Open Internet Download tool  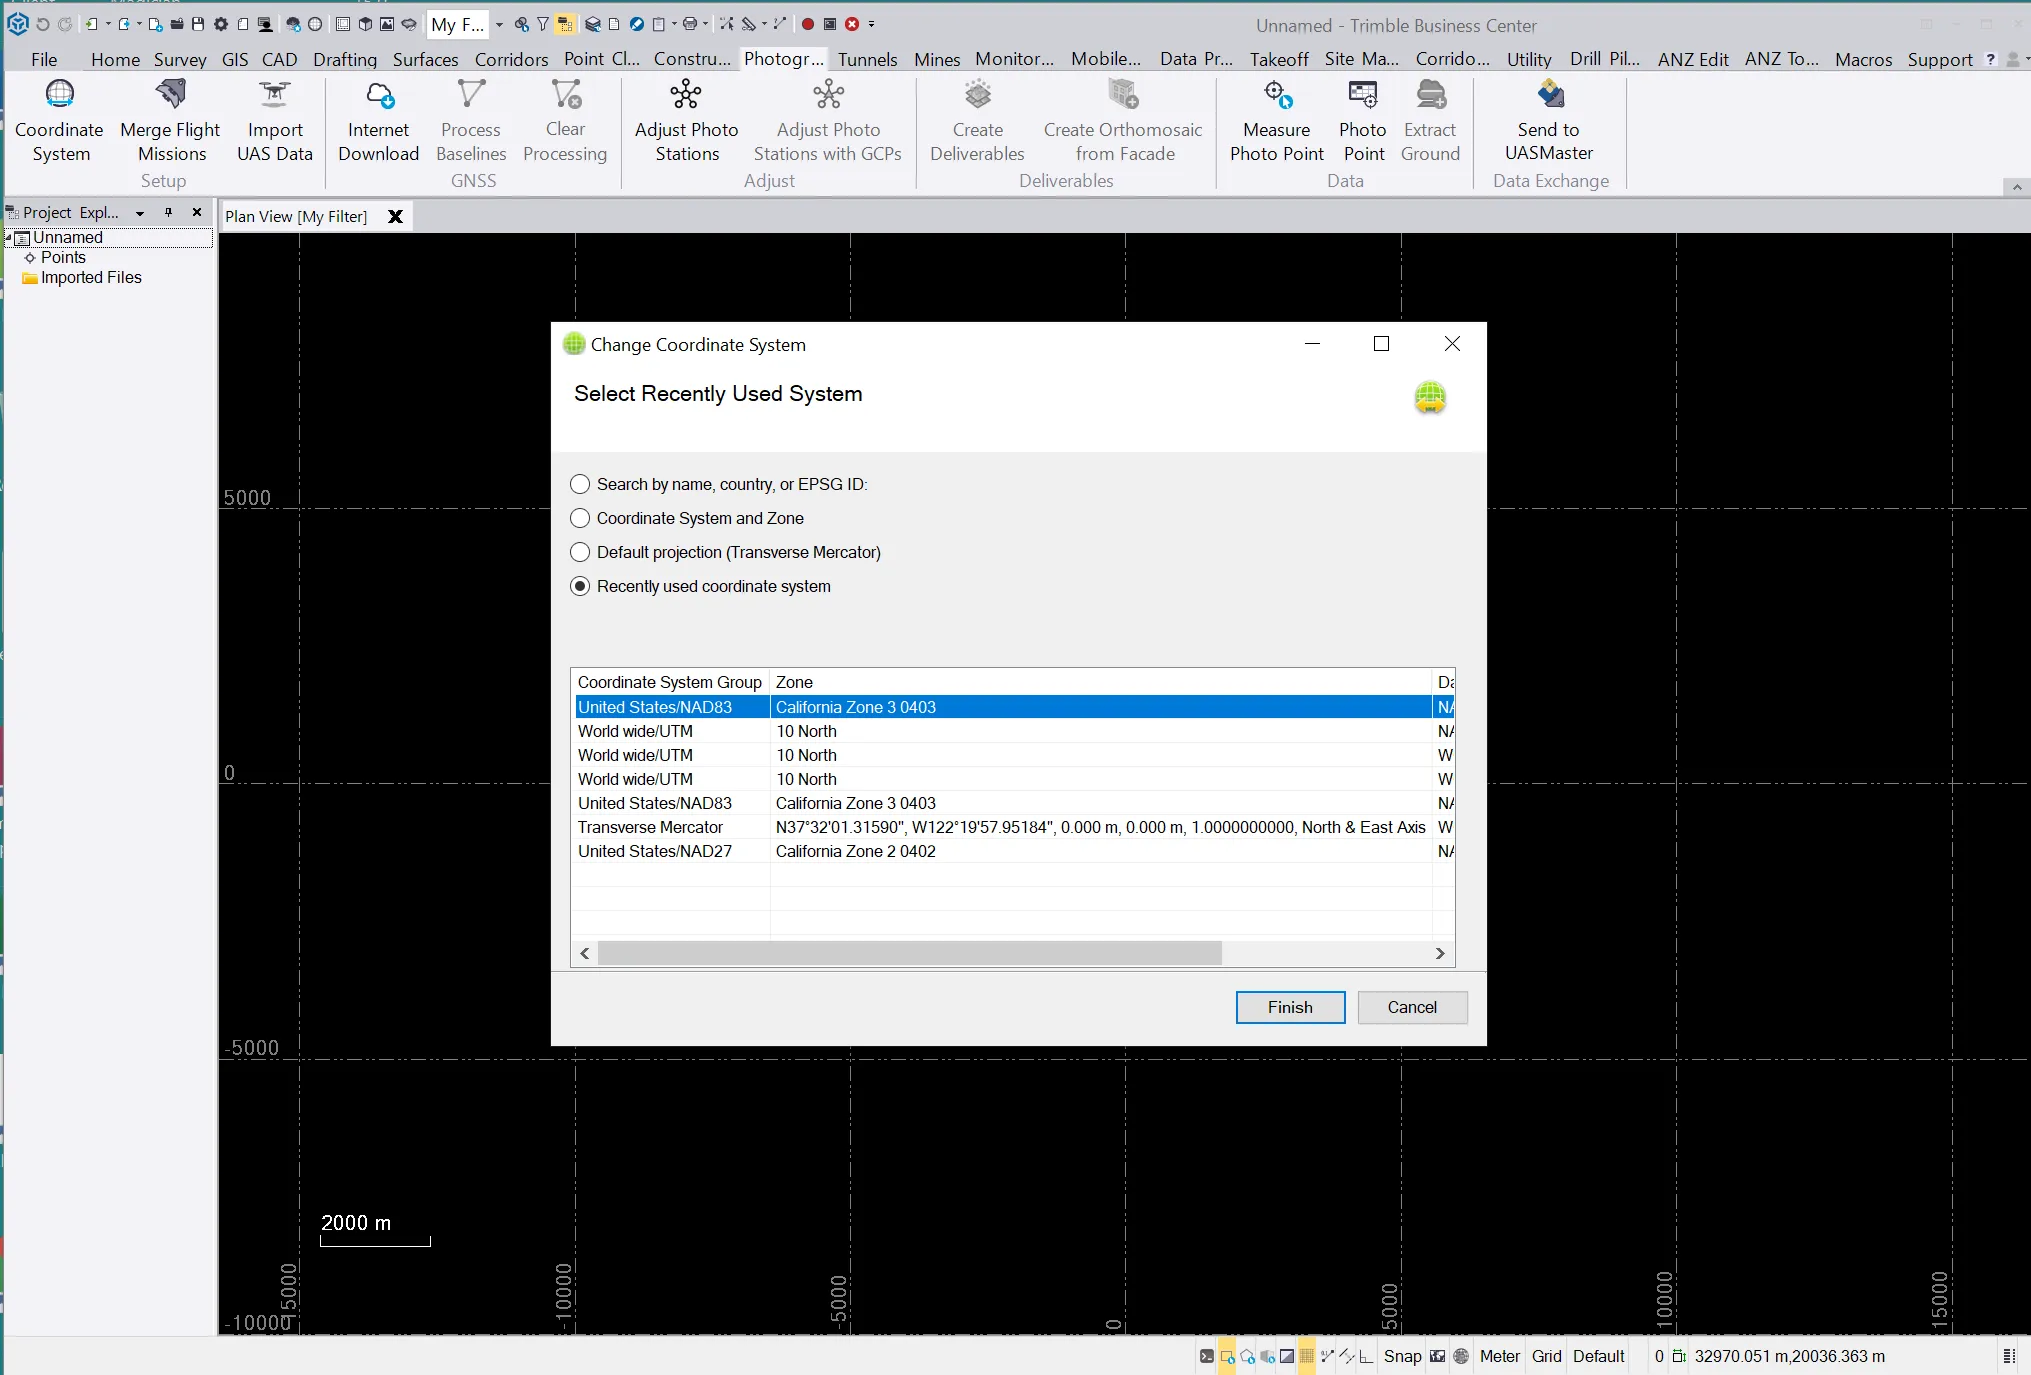point(378,121)
